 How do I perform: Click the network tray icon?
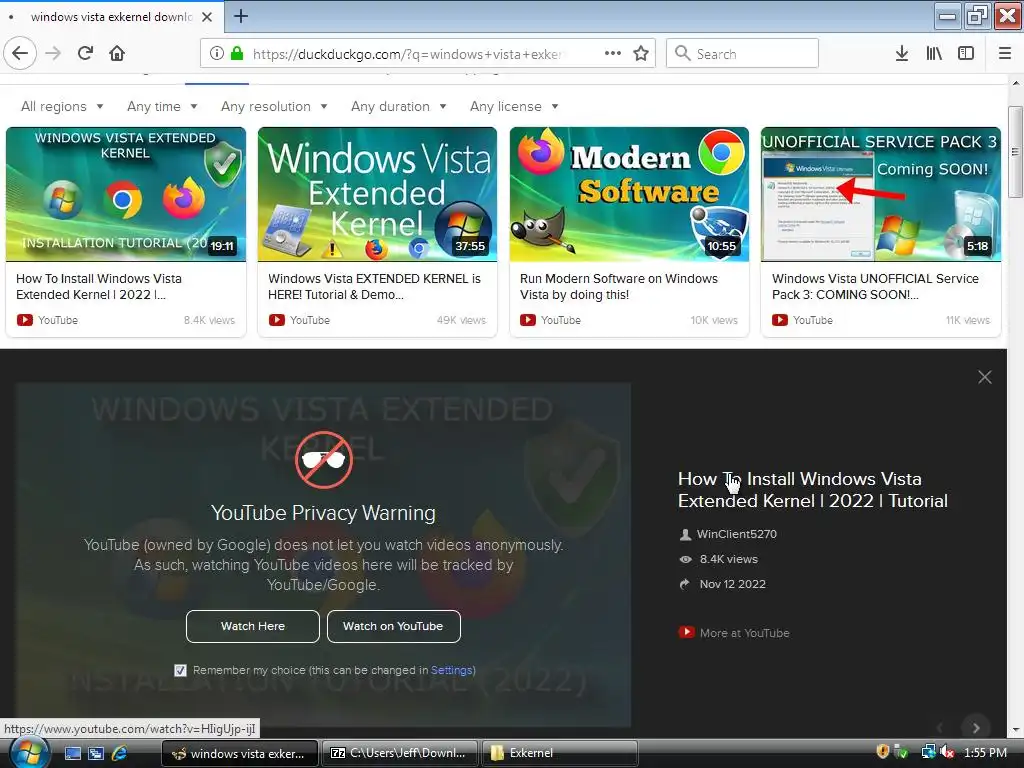[928, 752]
